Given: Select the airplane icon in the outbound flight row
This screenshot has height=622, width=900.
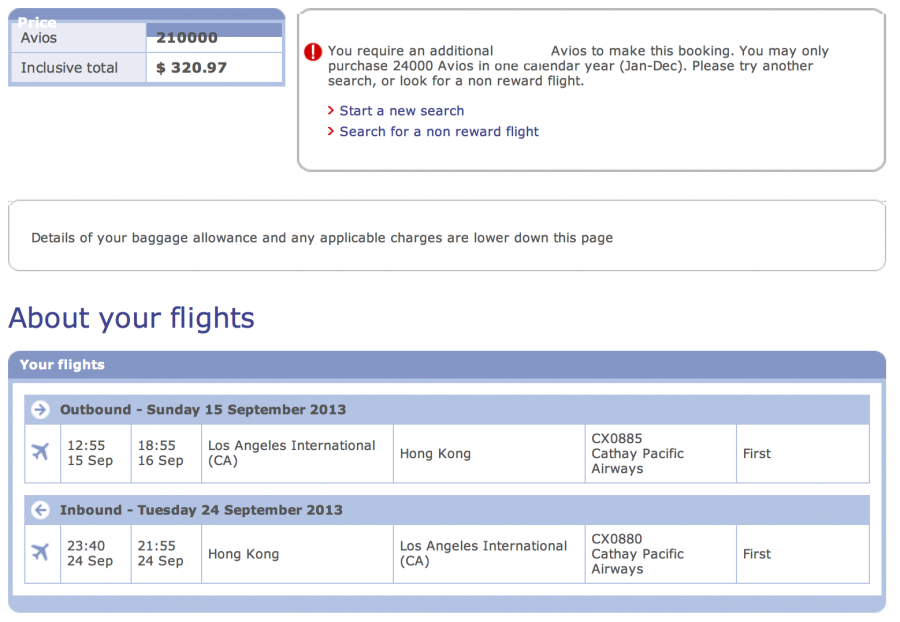Looking at the screenshot, I should 40,452.
